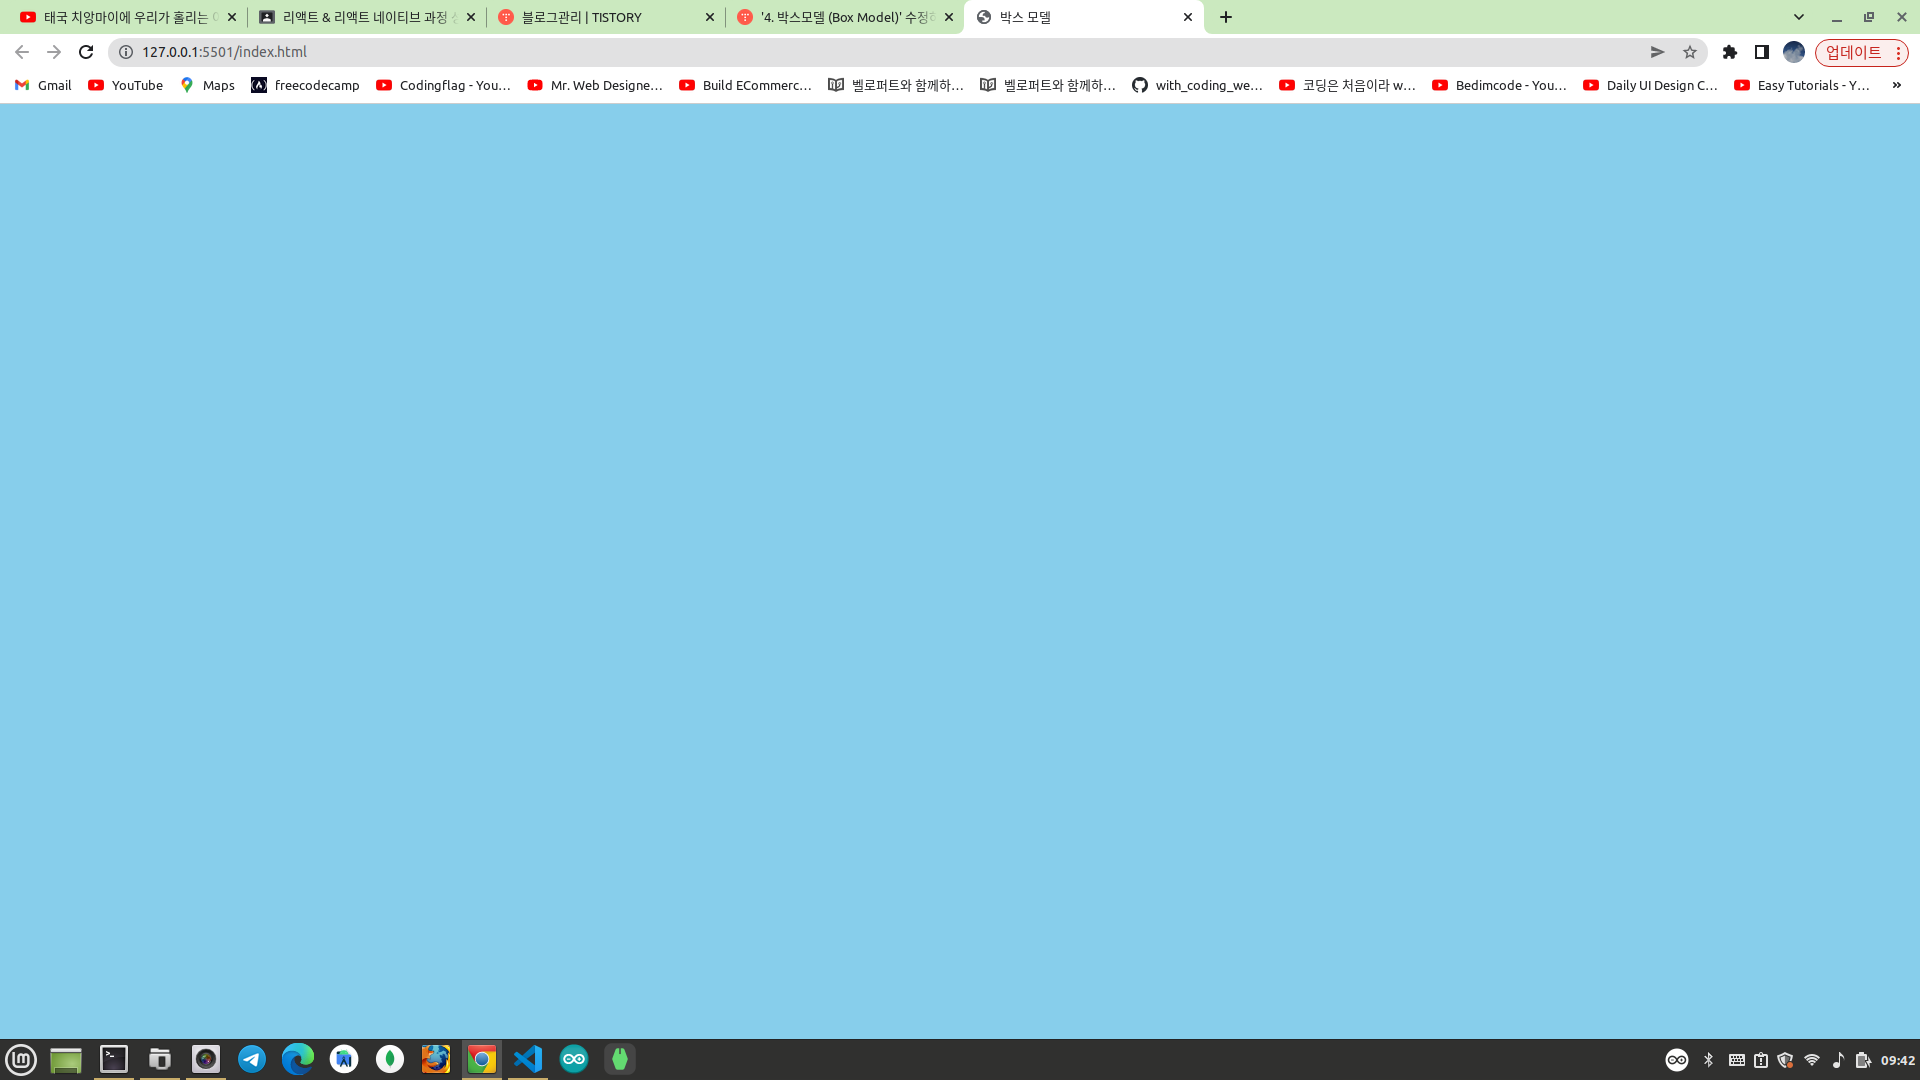Launch Visual Studio Code from taskbar
Viewport: 1920px width, 1080px height.
tap(528, 1059)
